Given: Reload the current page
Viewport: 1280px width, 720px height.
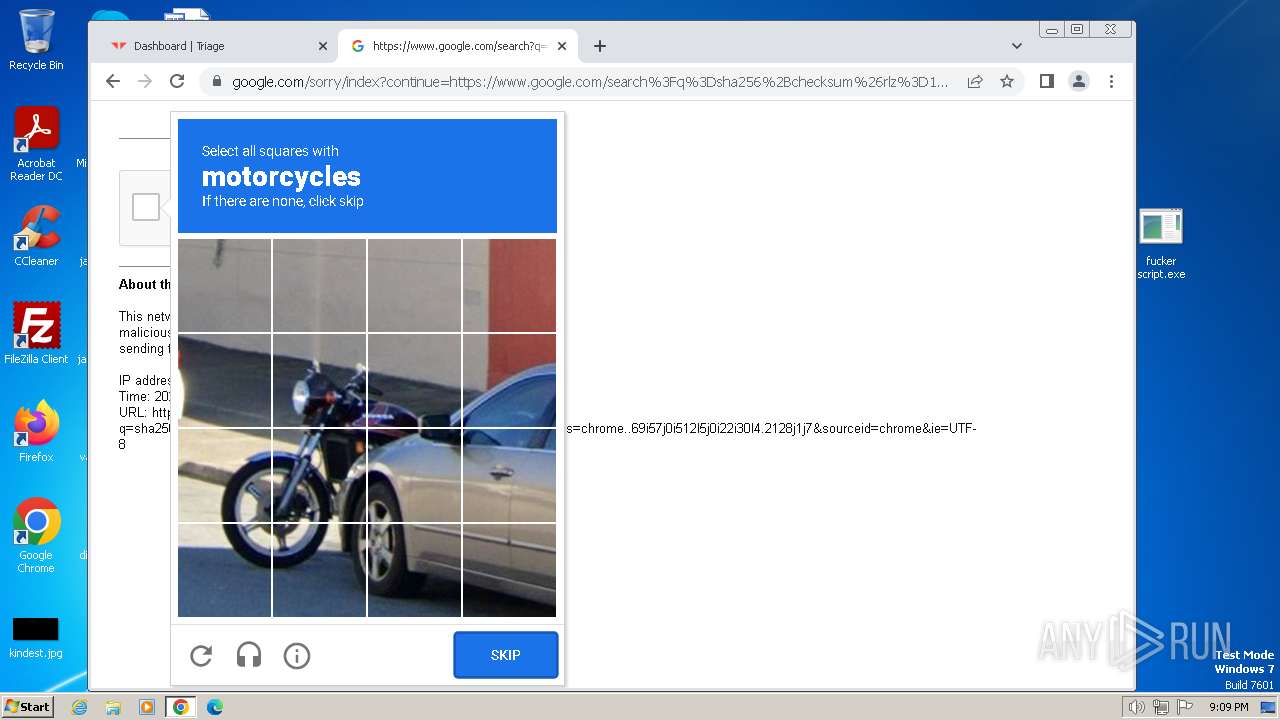Looking at the screenshot, I should [177, 82].
